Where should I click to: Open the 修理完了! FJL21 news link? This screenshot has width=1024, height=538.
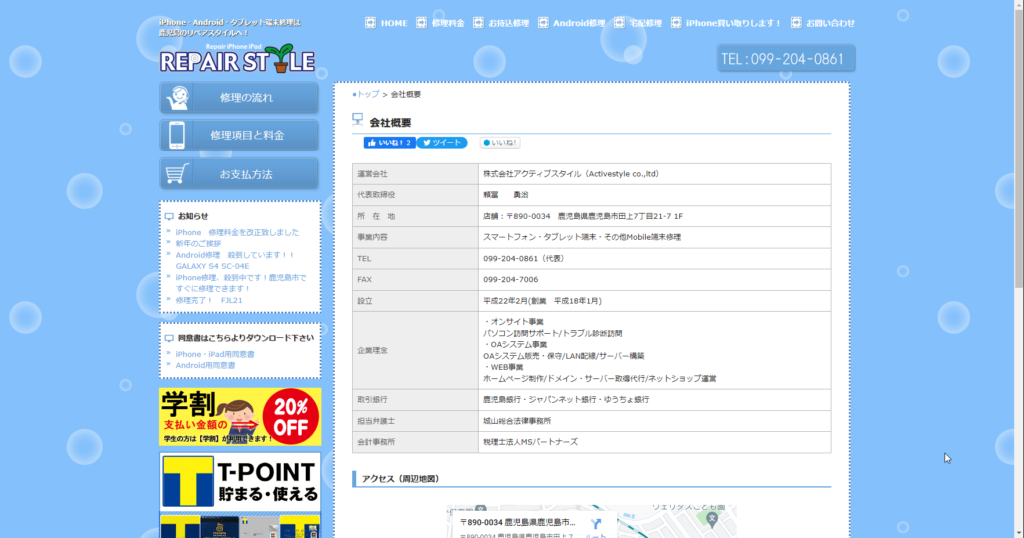tap(208, 300)
